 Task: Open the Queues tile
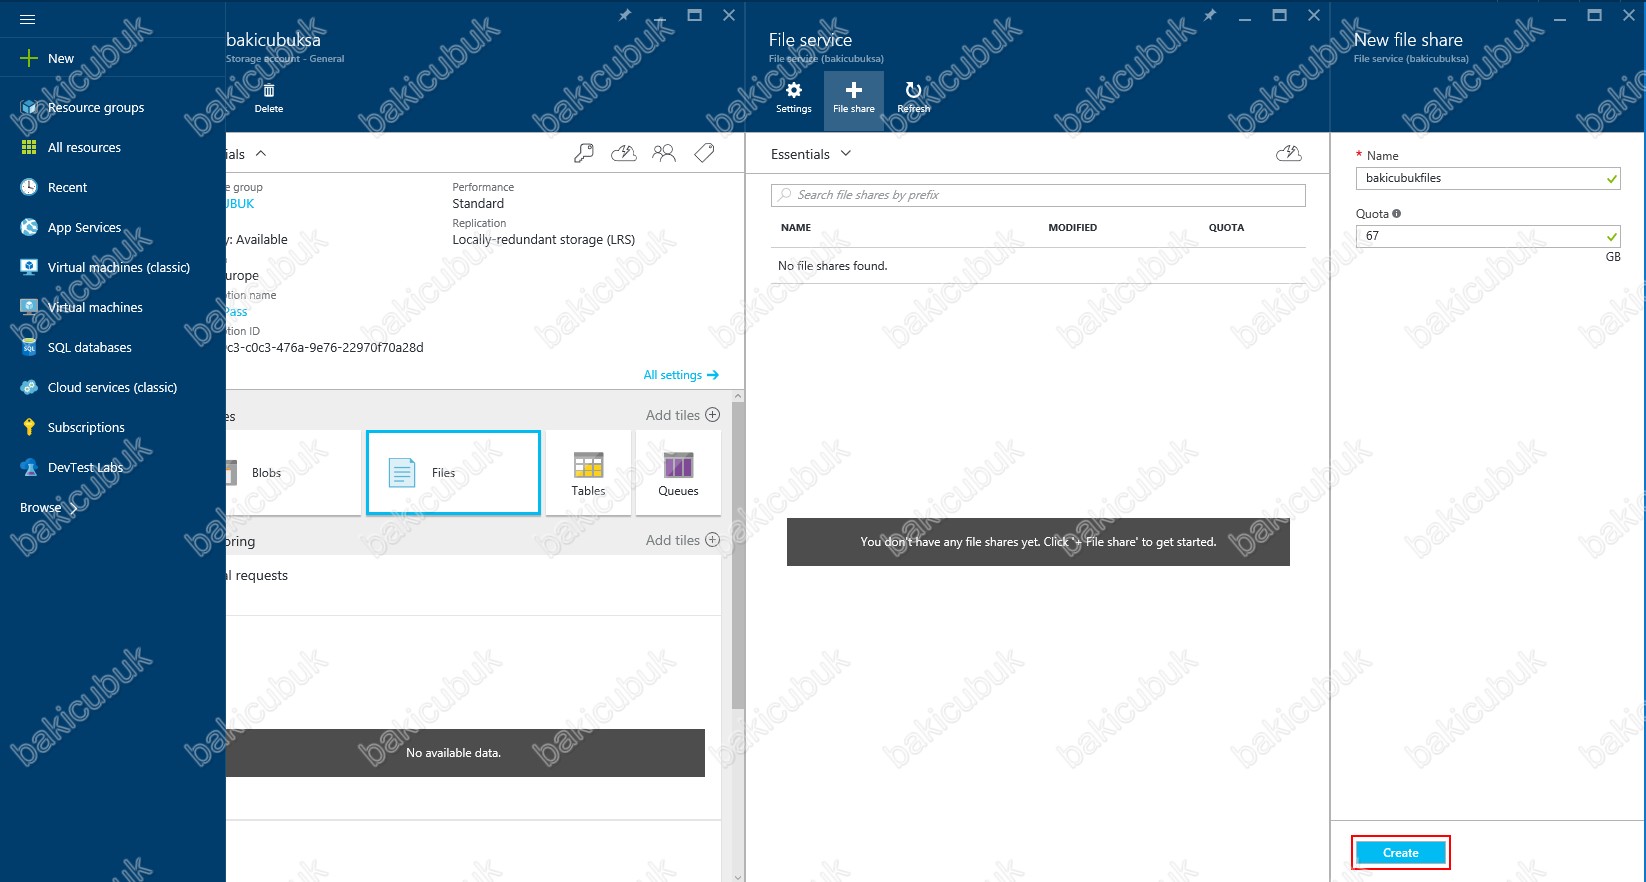[678, 472]
